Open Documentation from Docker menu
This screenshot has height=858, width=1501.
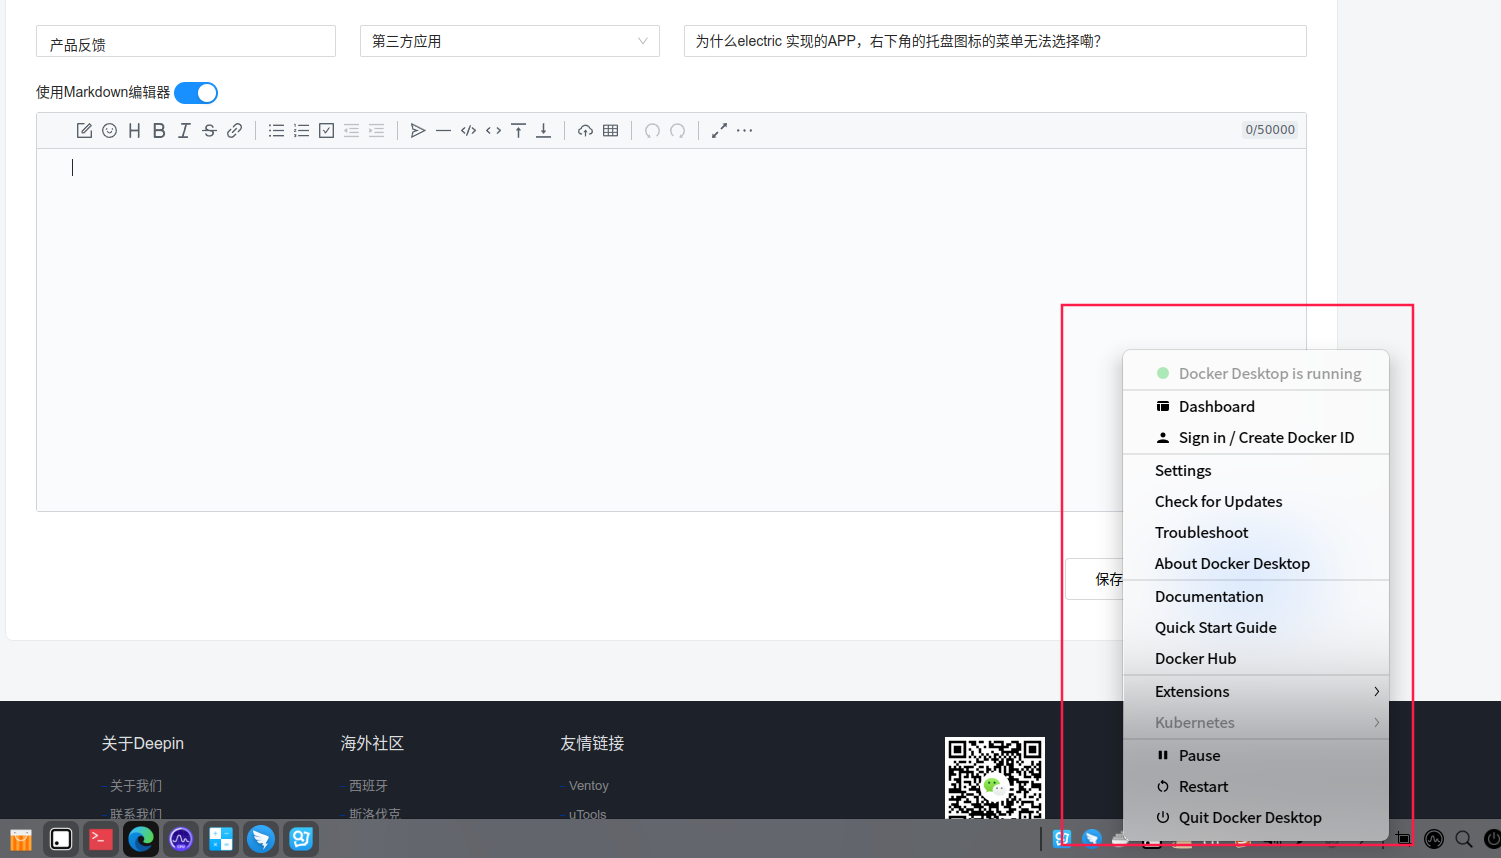coord(1256,597)
